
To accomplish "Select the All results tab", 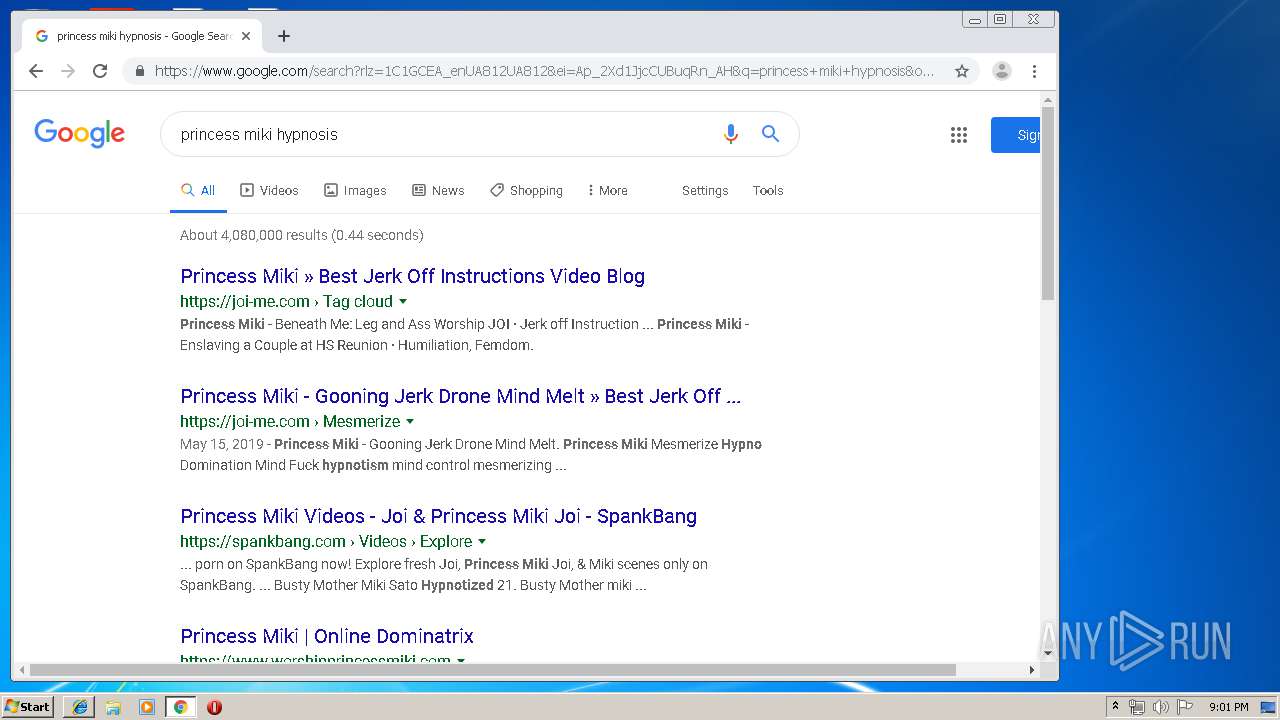I will tap(198, 190).
